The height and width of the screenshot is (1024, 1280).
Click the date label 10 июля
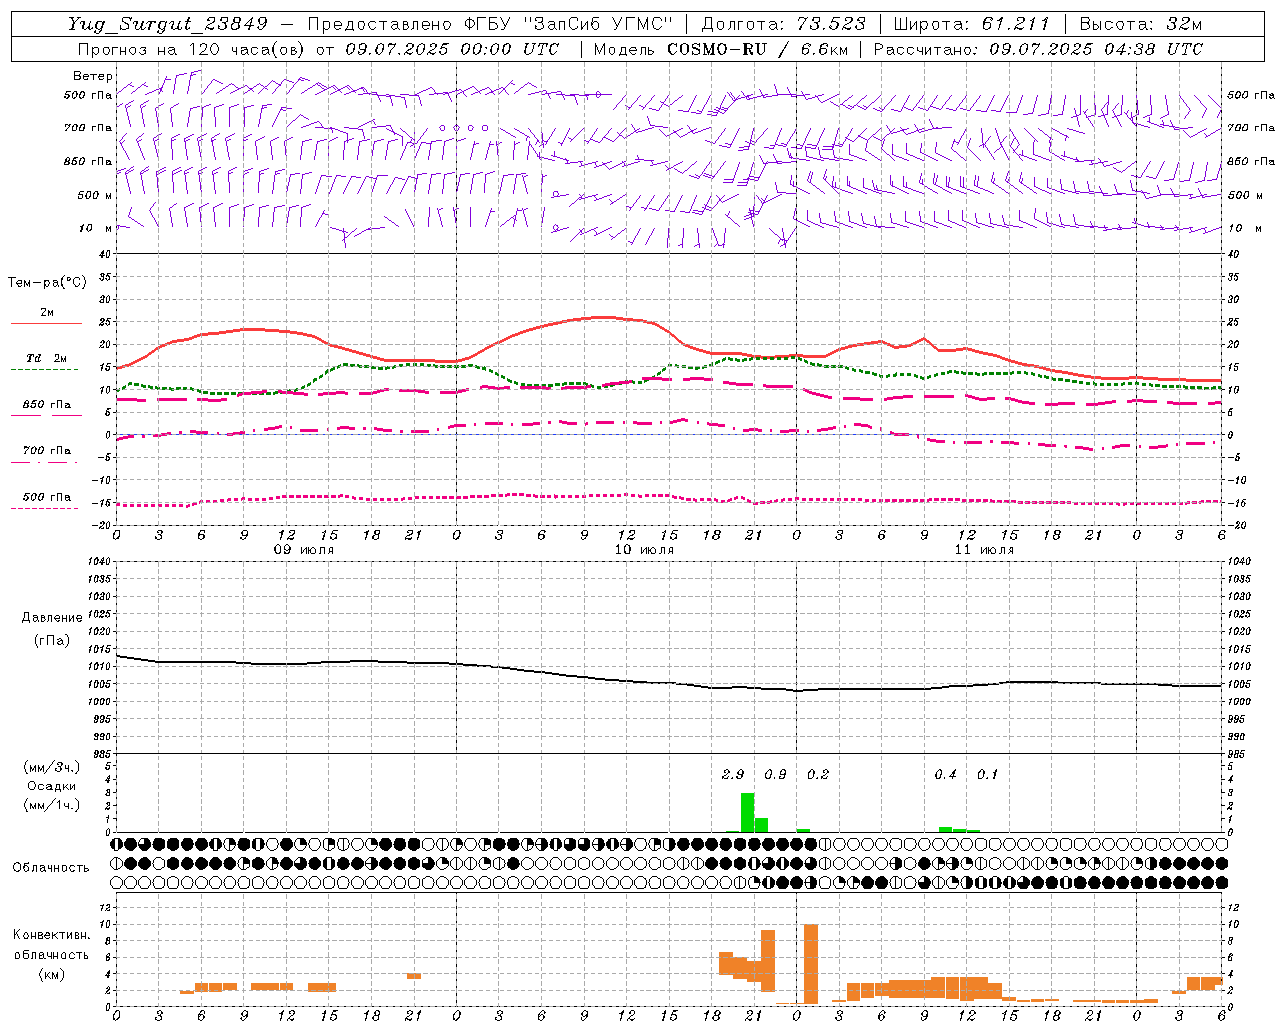point(644,550)
